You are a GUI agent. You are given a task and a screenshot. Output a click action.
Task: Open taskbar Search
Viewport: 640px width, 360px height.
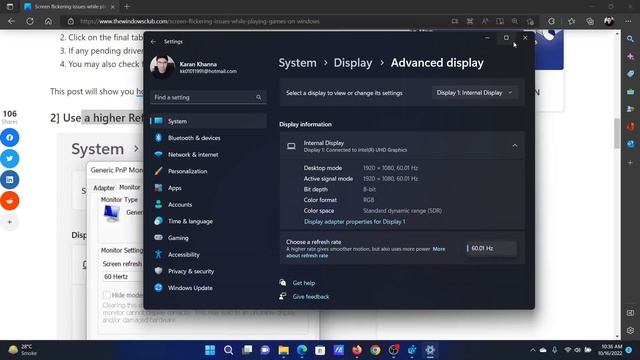[229, 350]
